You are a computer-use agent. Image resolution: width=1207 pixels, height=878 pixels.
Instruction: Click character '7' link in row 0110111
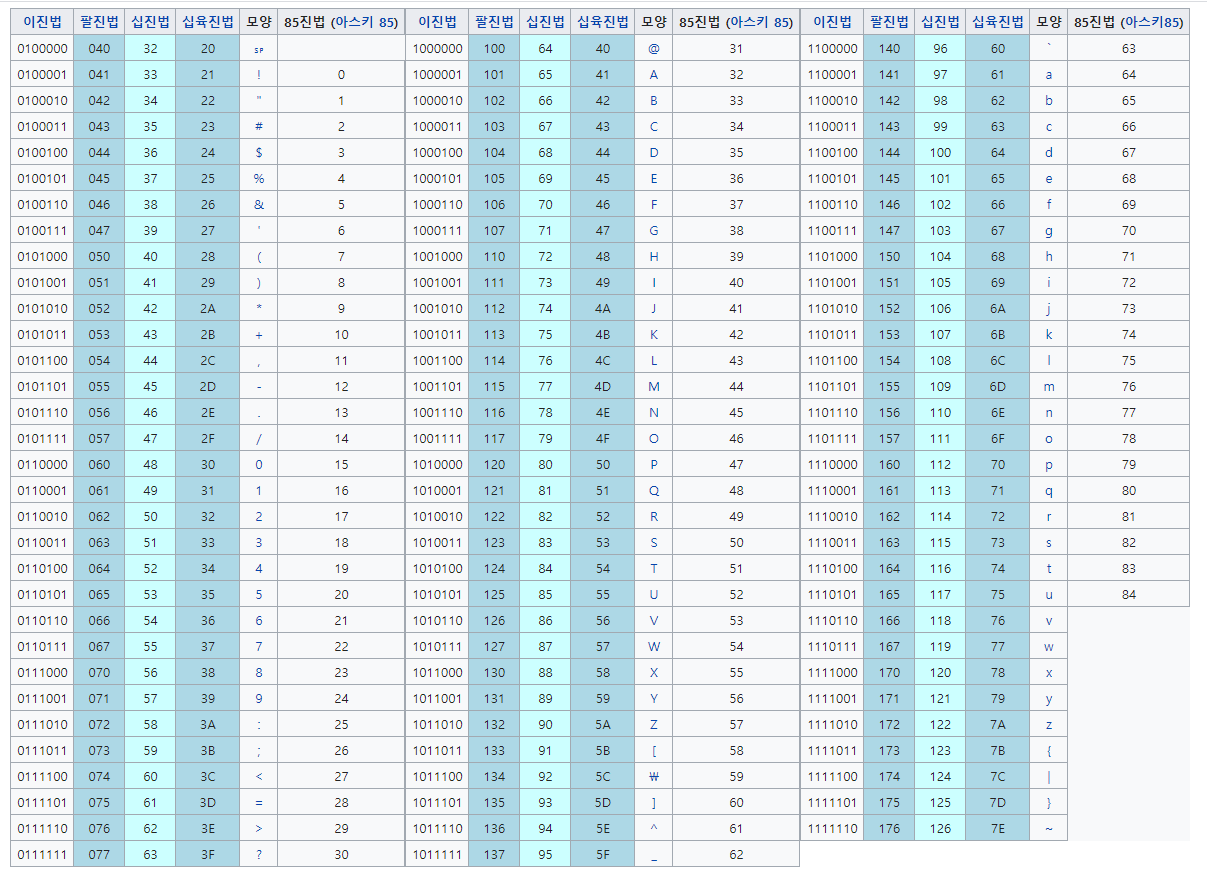259,646
